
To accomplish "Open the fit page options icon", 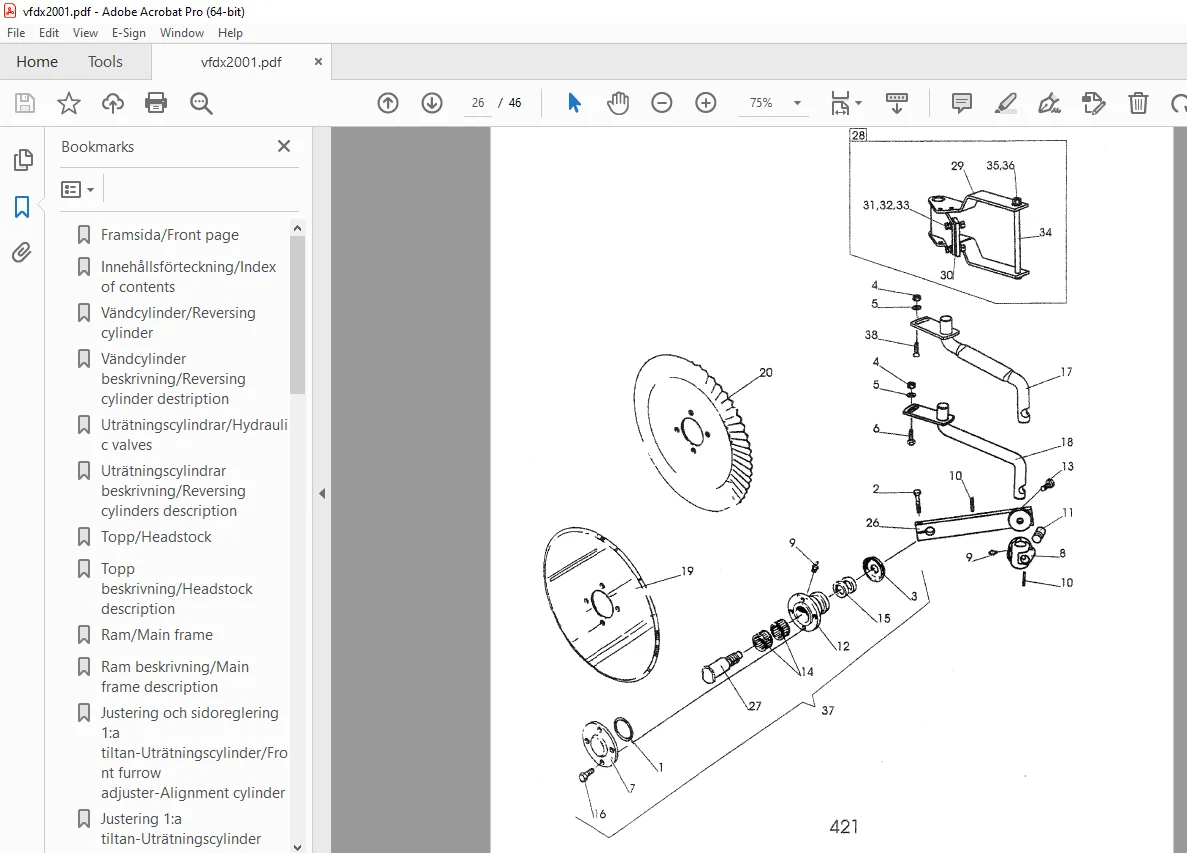I will [x=840, y=103].
